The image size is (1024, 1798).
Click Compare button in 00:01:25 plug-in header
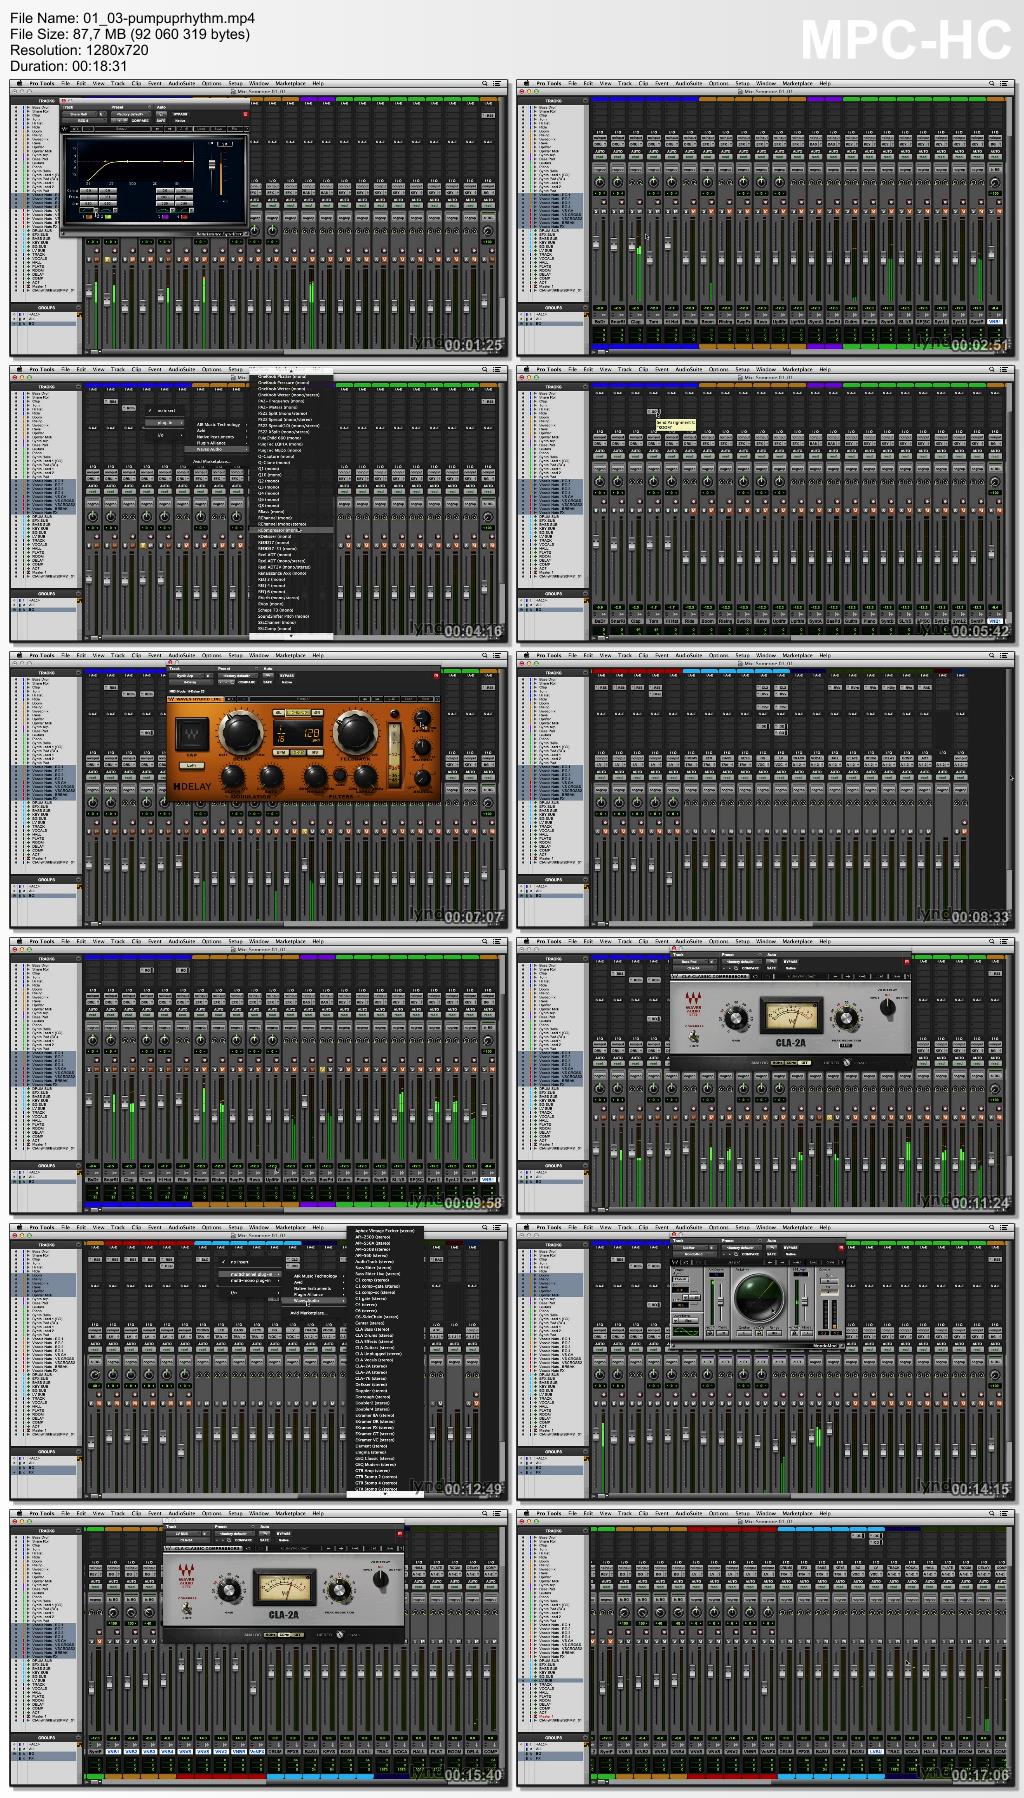[x=139, y=121]
